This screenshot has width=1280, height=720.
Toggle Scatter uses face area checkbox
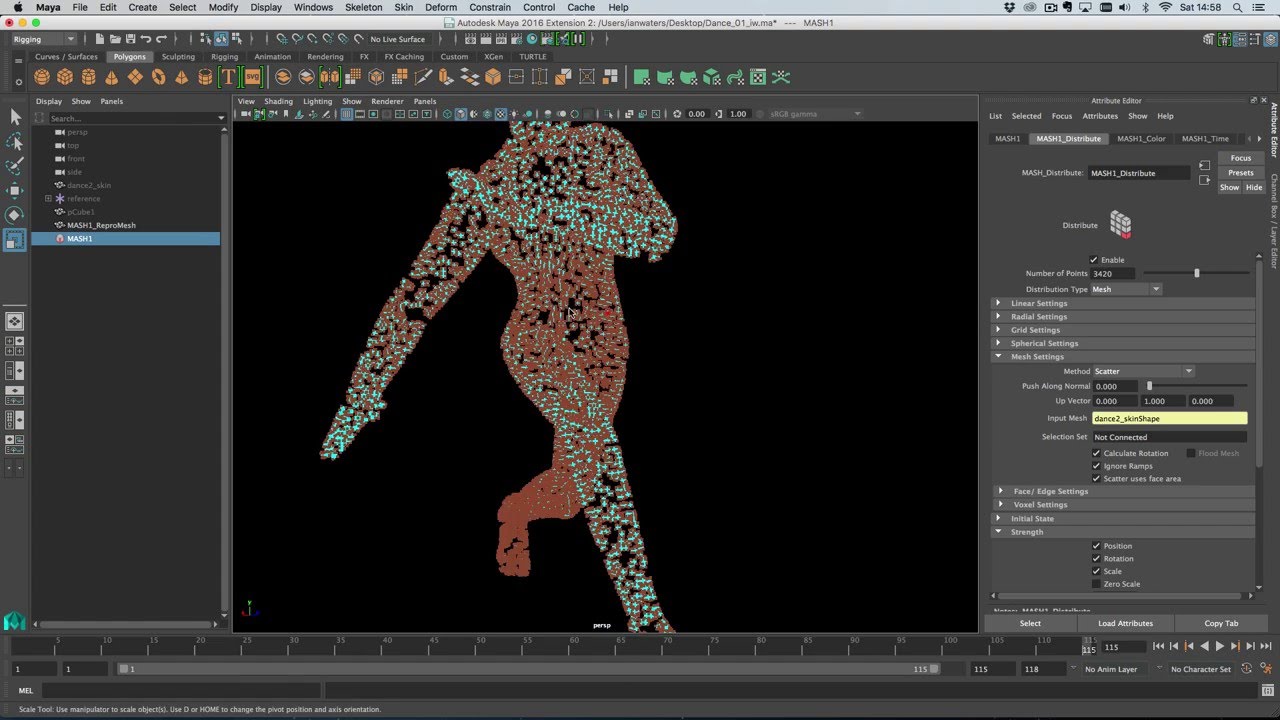tap(1096, 478)
